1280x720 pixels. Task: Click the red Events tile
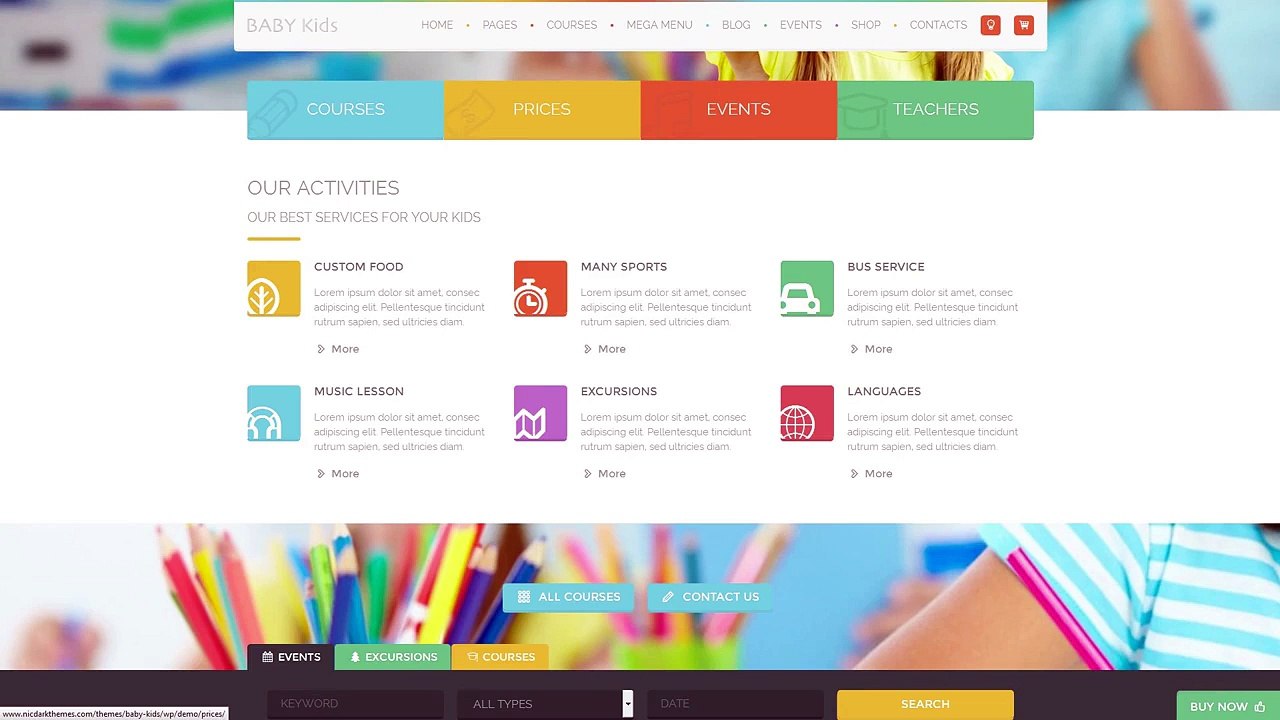[x=739, y=110]
